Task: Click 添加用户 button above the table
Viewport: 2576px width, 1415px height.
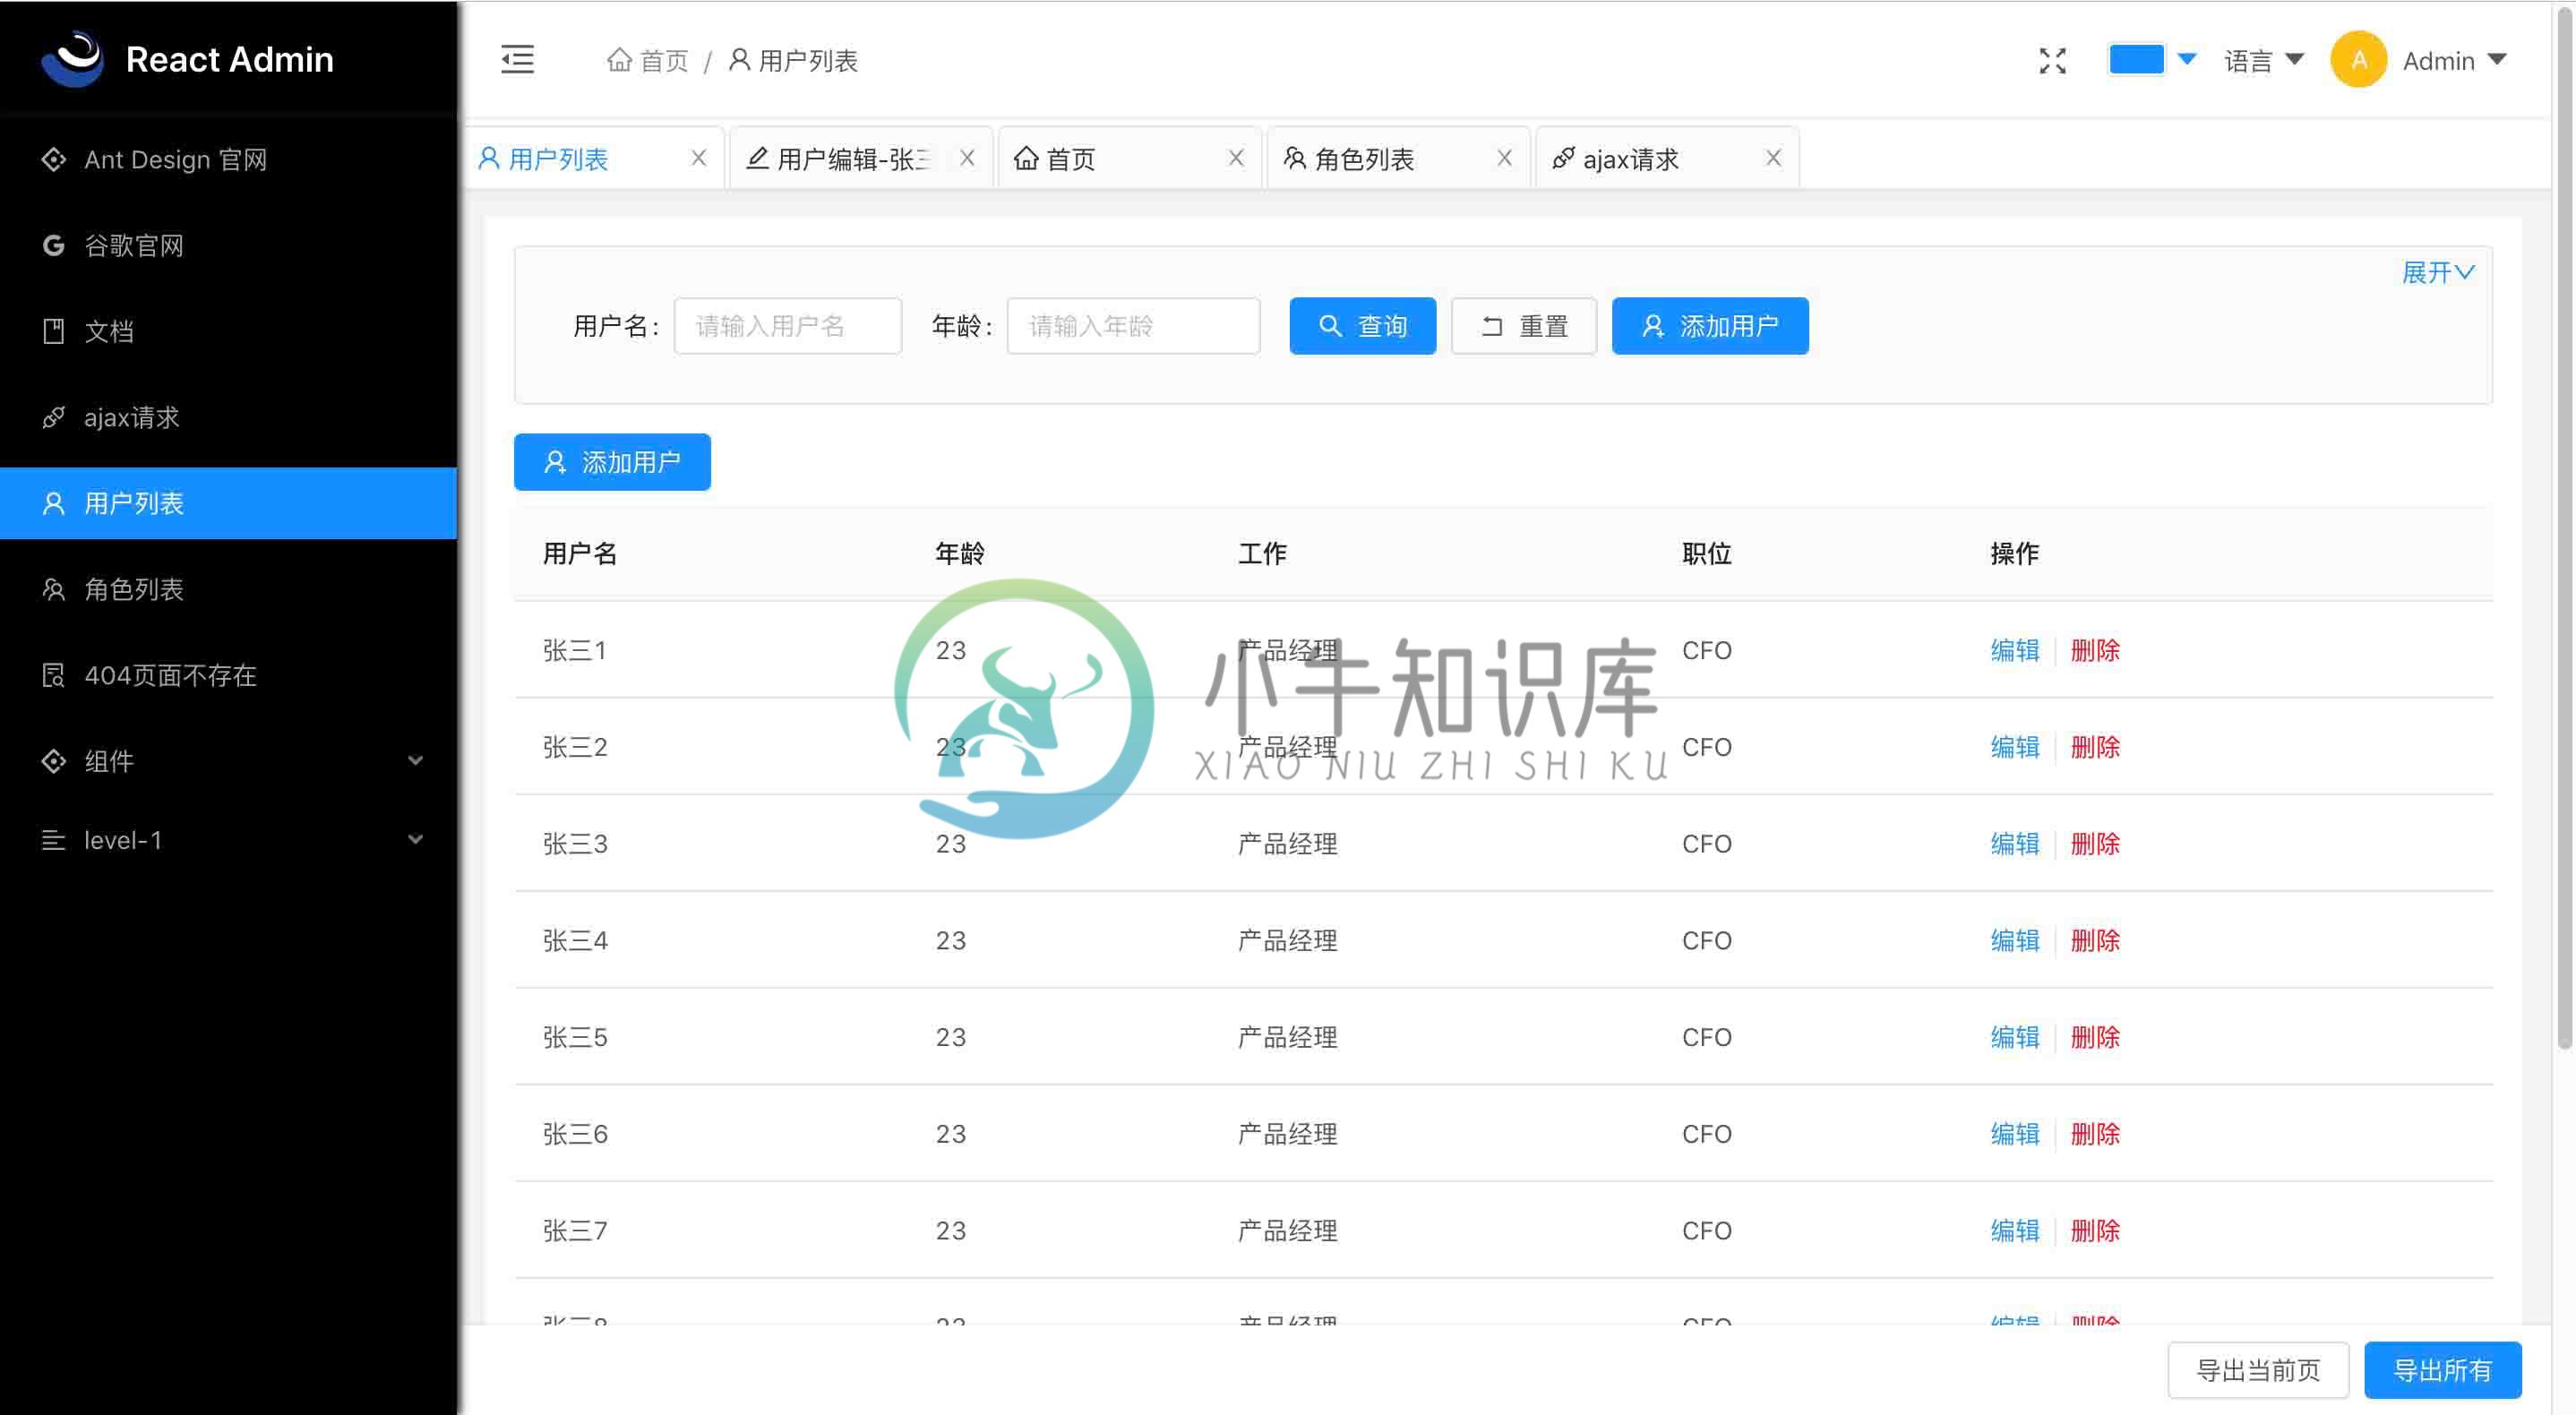Action: click(612, 462)
